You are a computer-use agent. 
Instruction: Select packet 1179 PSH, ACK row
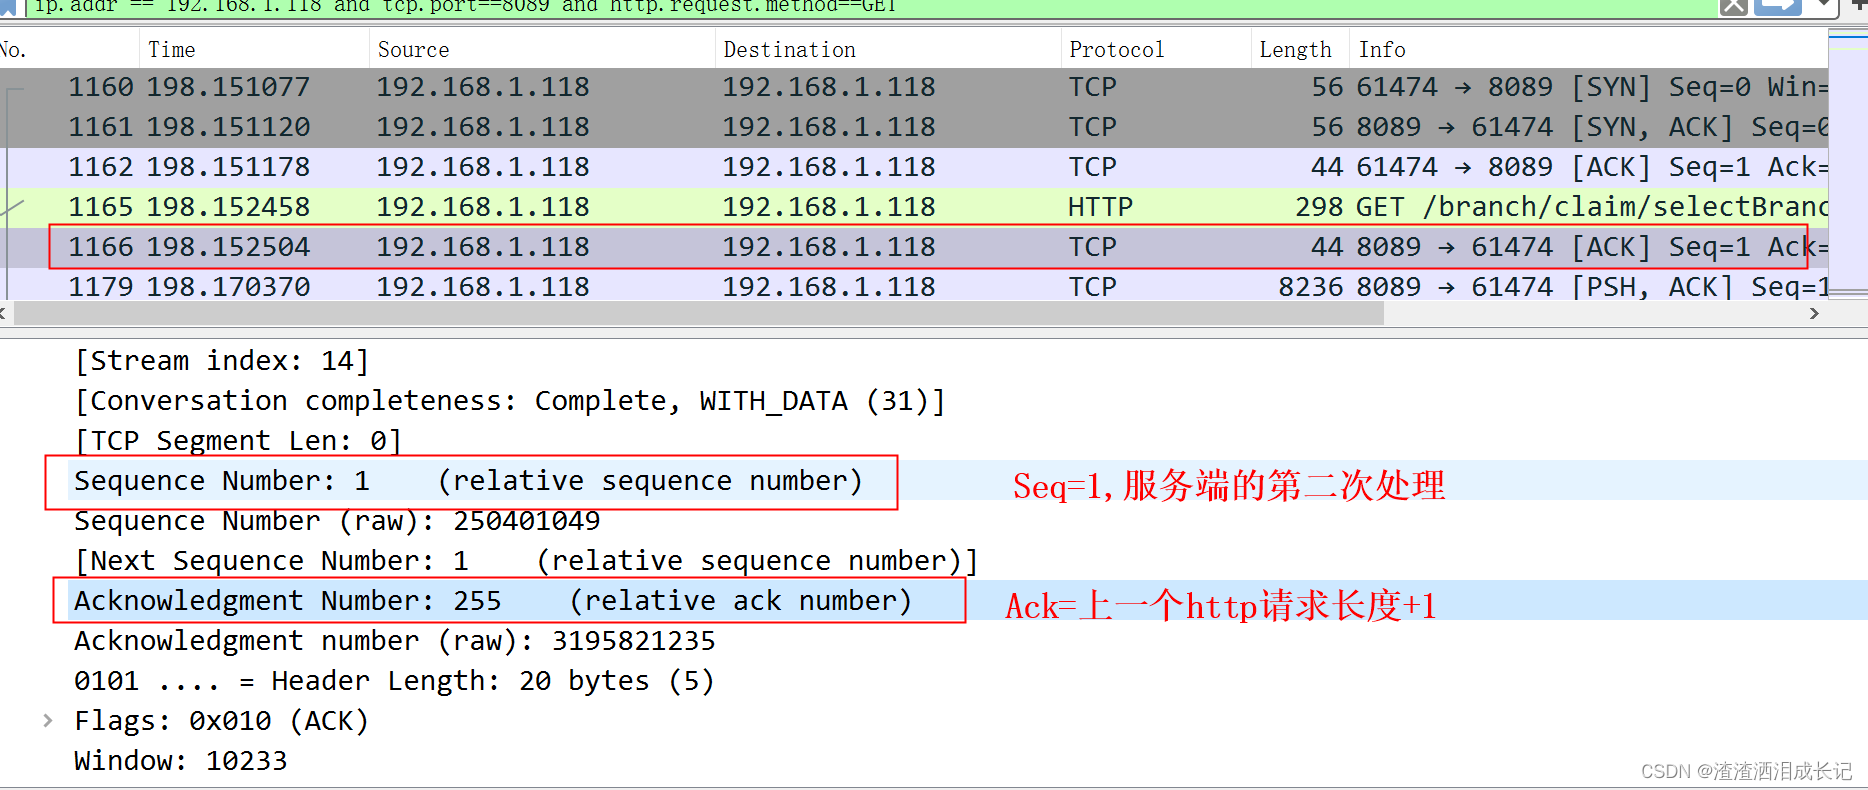[914, 286]
